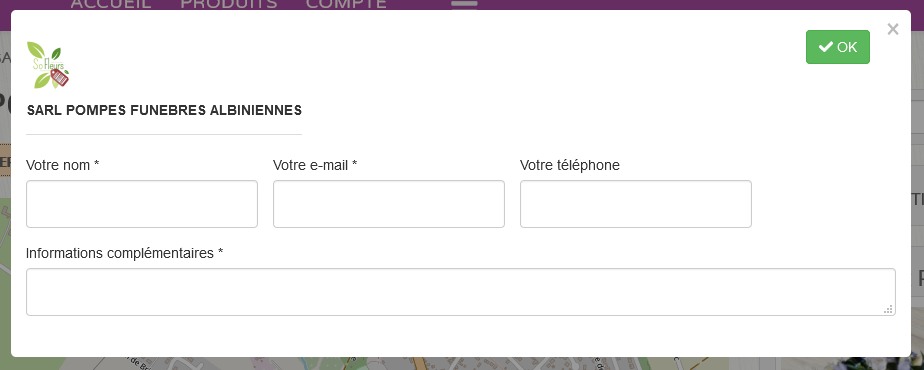Focus the Votre téléphone input field
This screenshot has height=370, width=924.
pyautogui.click(x=636, y=204)
